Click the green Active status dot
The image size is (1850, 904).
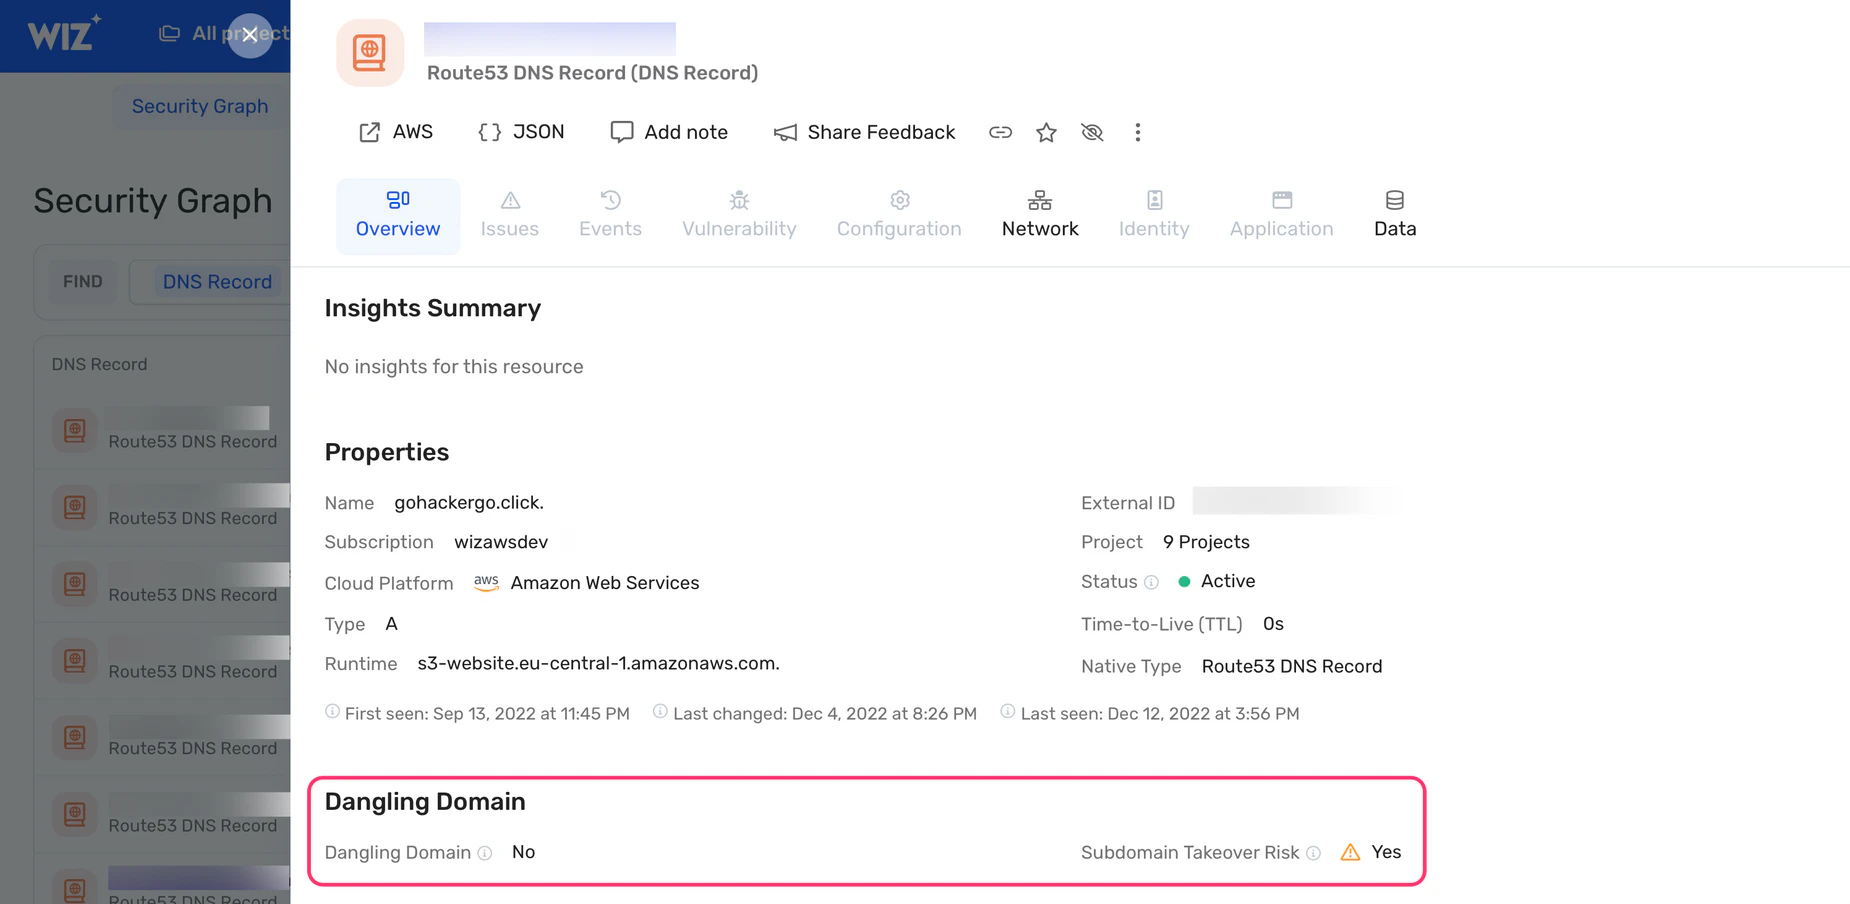coord(1184,582)
